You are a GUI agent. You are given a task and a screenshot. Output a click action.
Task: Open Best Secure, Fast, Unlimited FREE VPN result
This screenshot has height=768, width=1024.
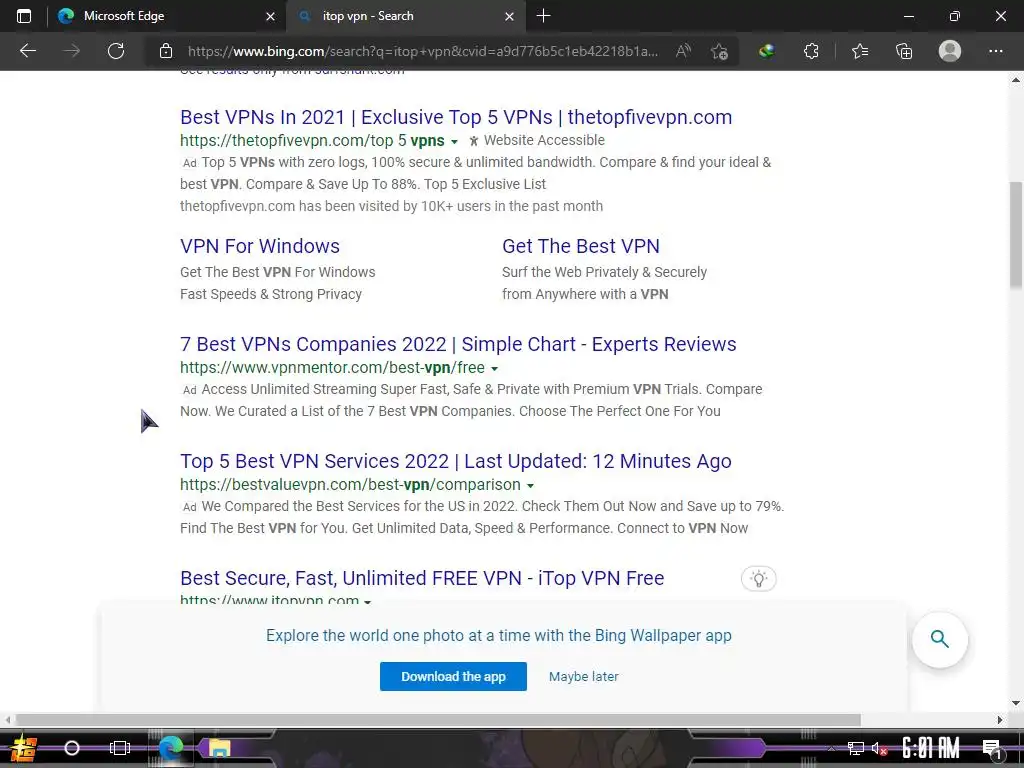click(x=422, y=578)
